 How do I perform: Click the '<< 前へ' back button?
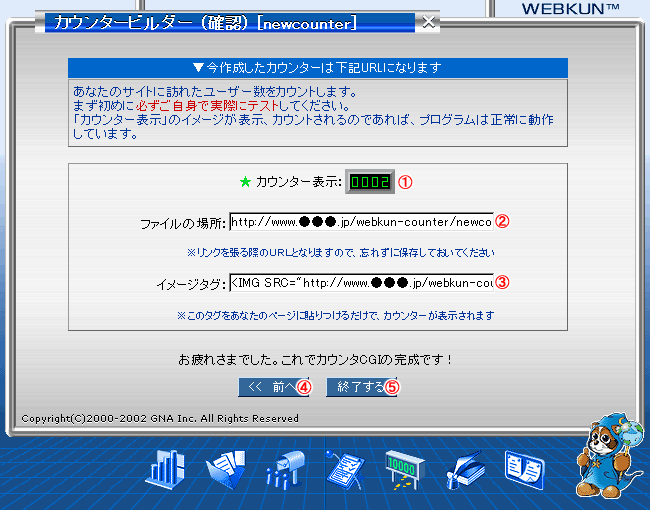click(273, 387)
